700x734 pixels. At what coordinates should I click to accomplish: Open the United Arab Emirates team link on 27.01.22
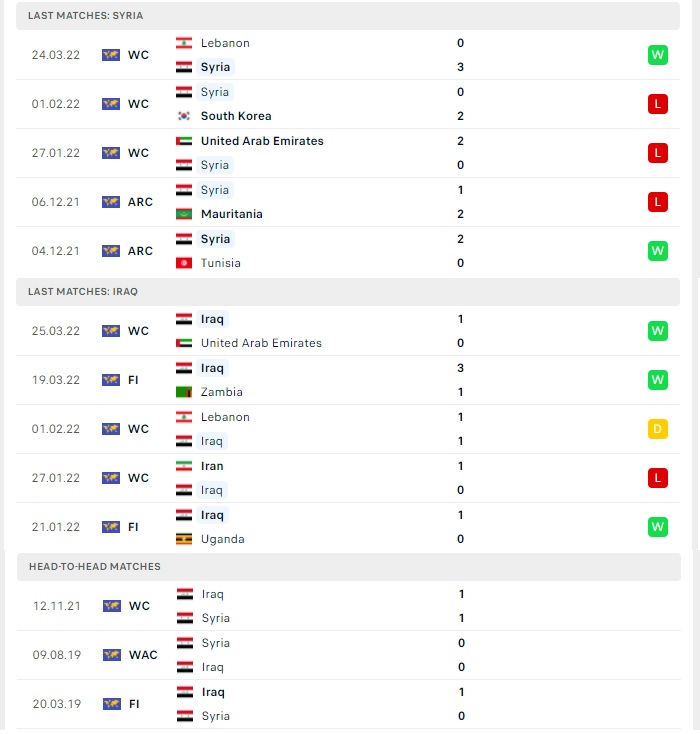pyautogui.click(x=262, y=141)
